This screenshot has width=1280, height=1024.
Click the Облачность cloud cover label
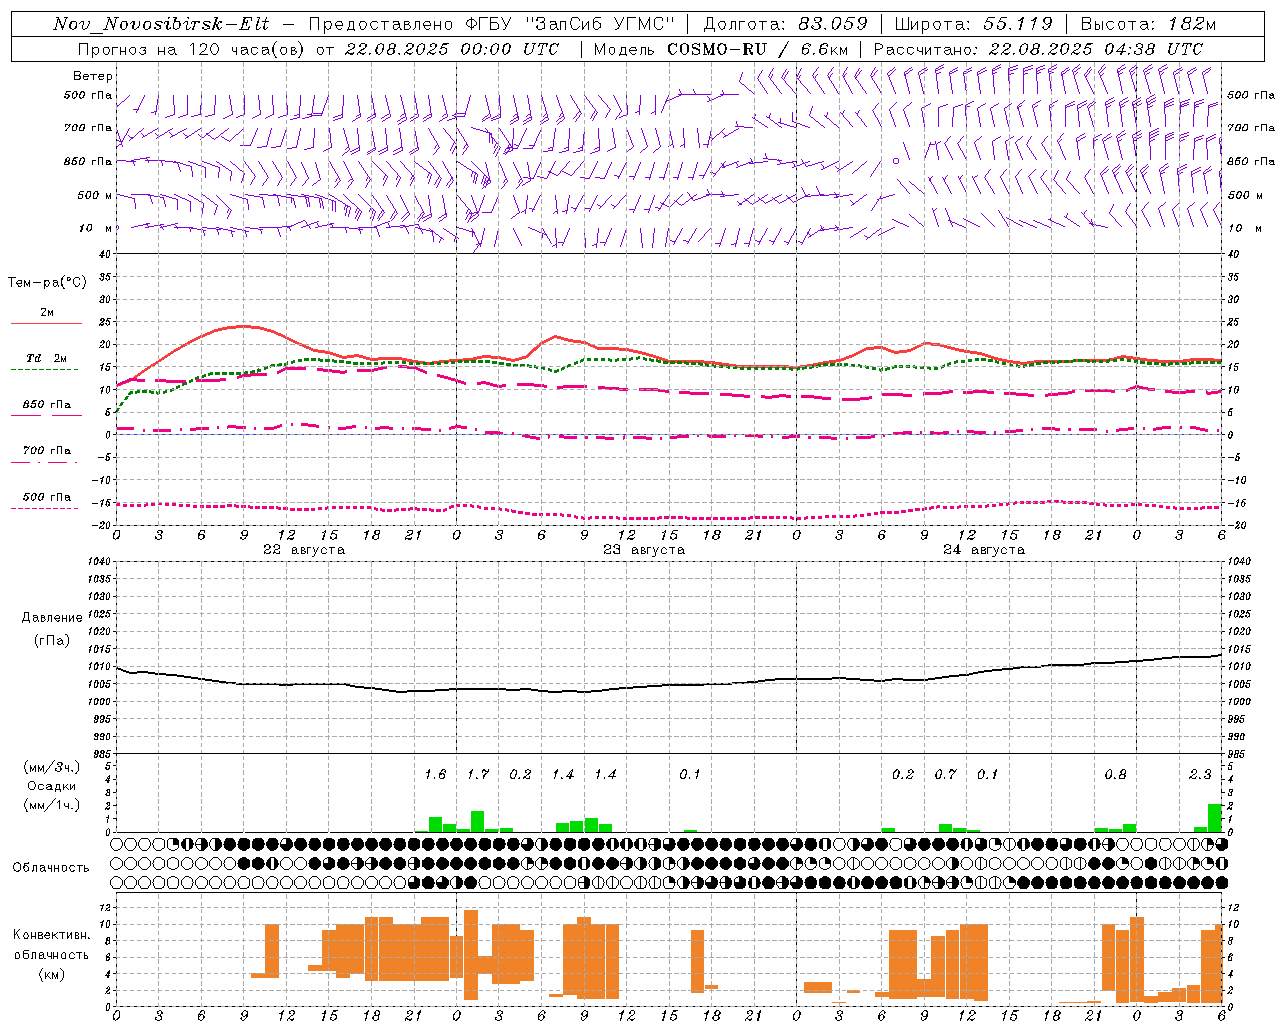point(51,868)
